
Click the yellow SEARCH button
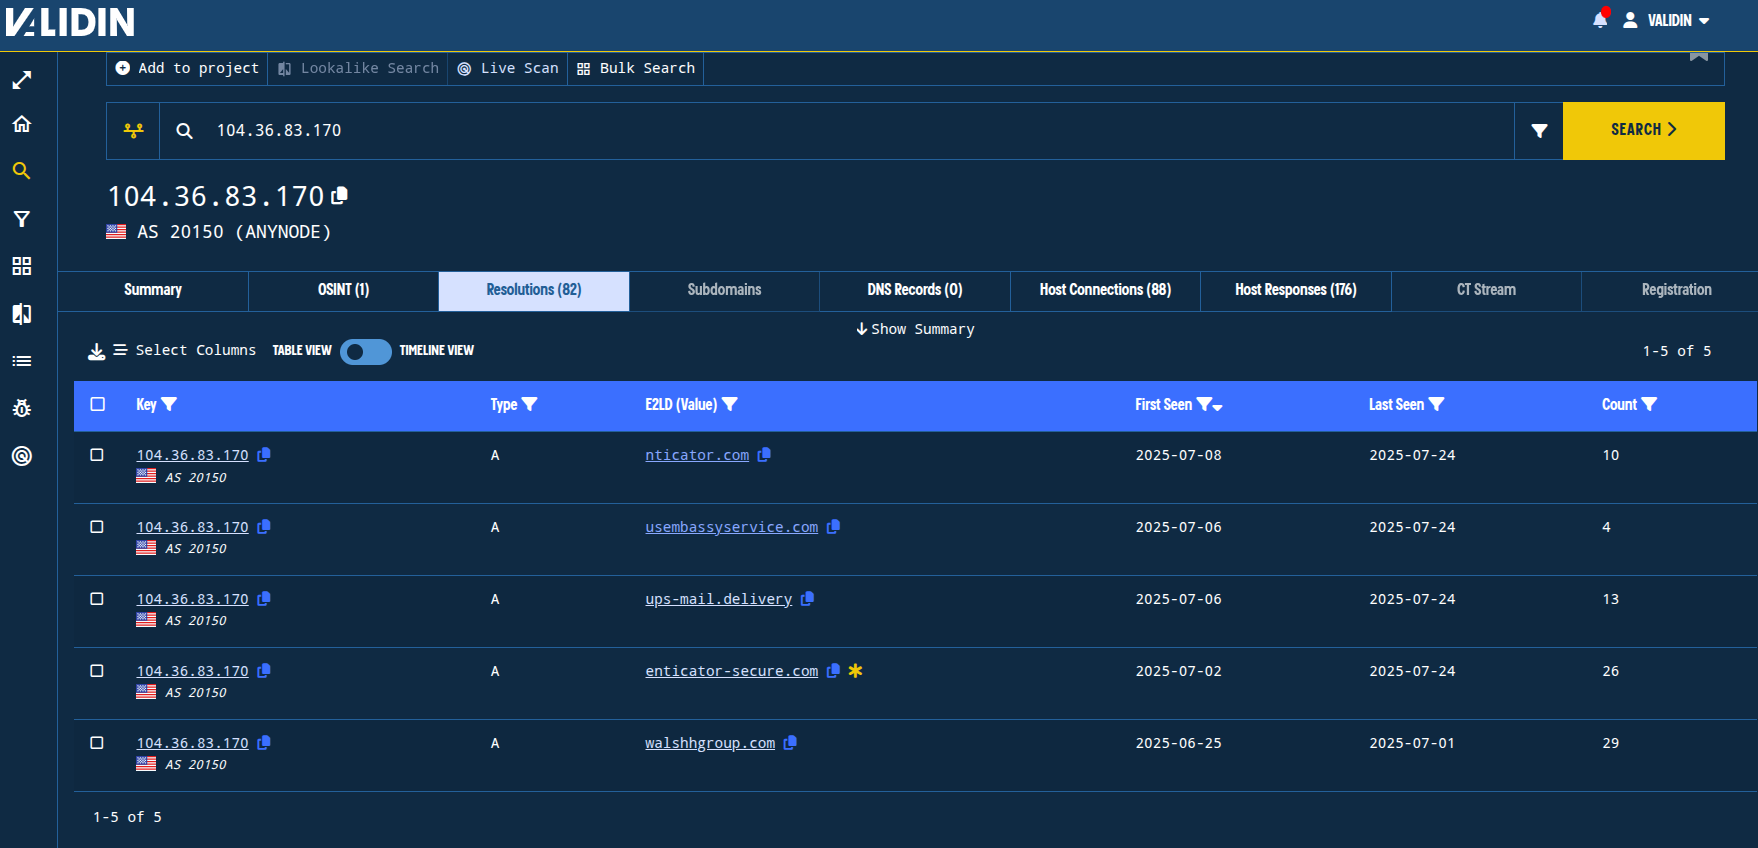pos(1643,130)
